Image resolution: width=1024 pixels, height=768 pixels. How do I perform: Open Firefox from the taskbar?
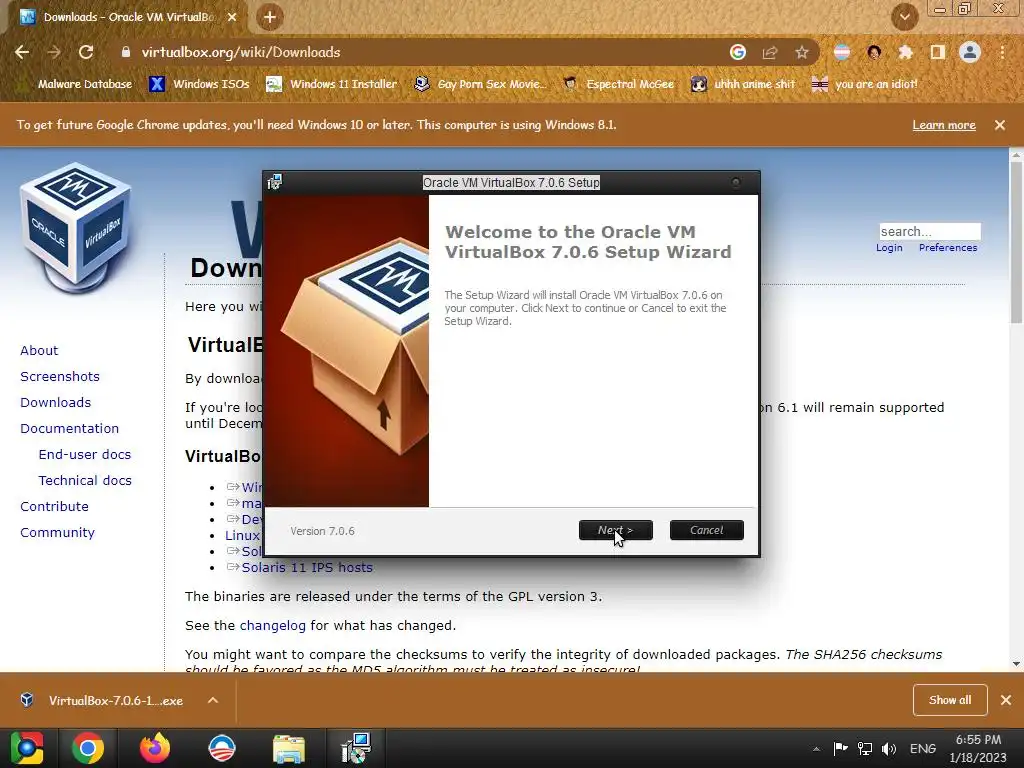click(155, 748)
